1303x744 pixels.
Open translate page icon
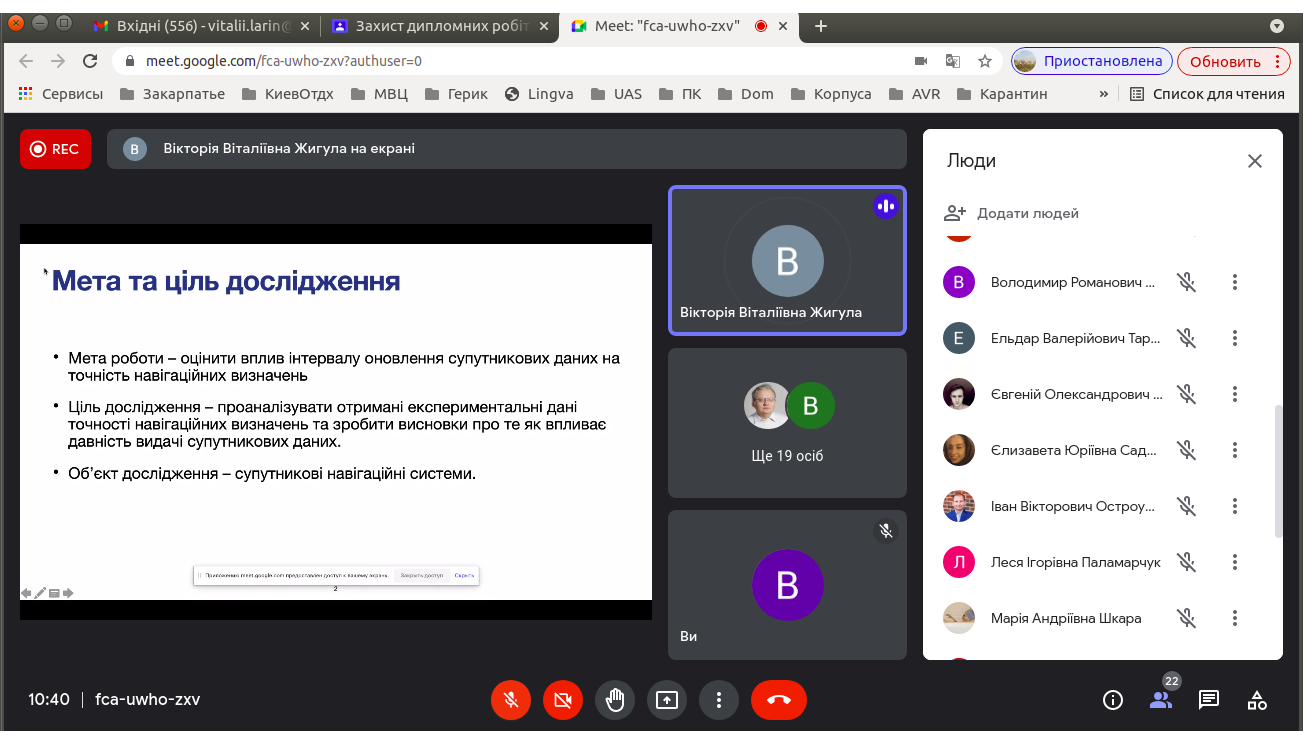point(953,61)
